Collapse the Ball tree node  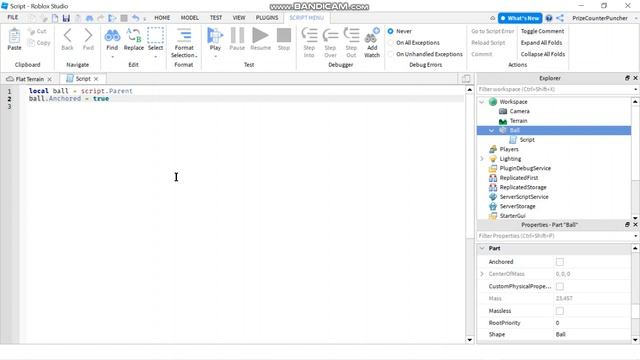(x=492, y=130)
